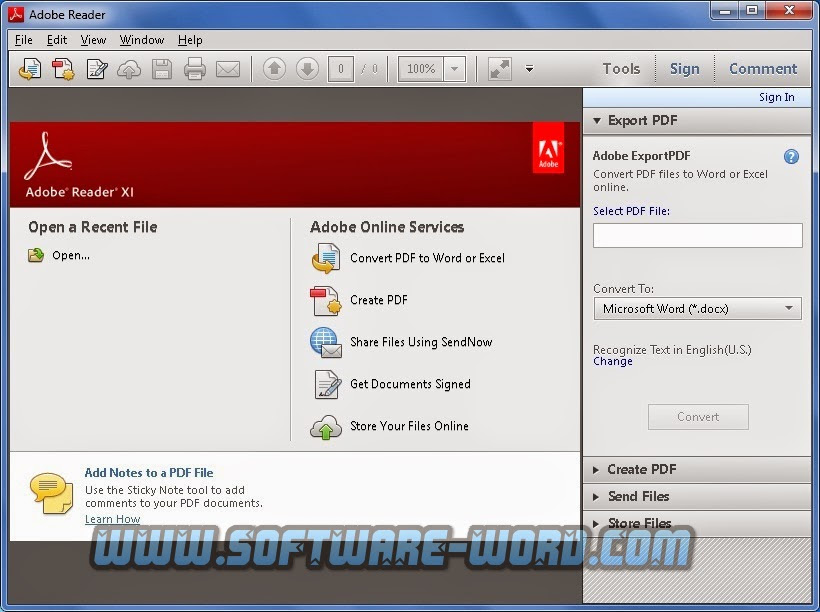Collapse the Export PDF section
The height and width of the screenshot is (612, 820).
tap(697, 121)
